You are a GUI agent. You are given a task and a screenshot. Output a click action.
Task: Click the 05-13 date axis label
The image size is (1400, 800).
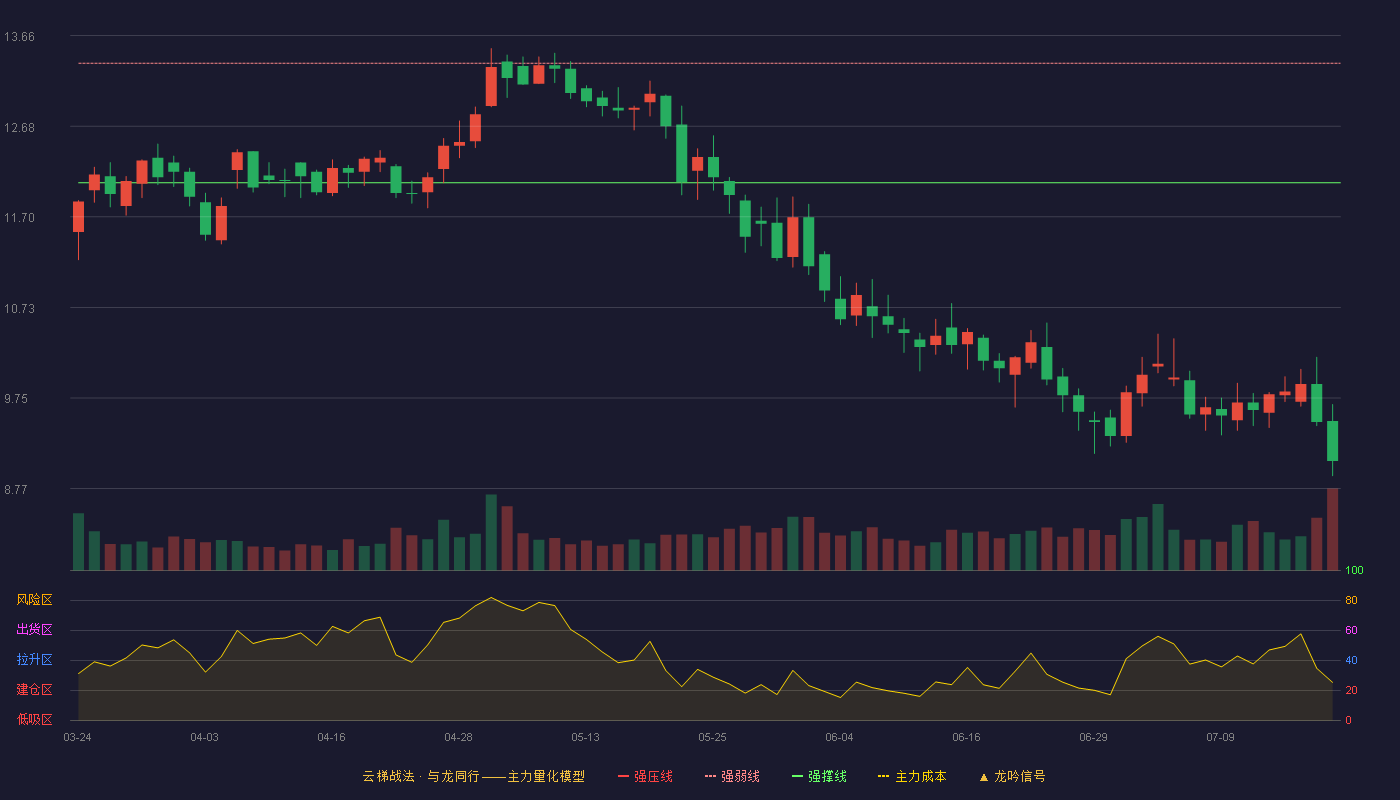point(585,737)
